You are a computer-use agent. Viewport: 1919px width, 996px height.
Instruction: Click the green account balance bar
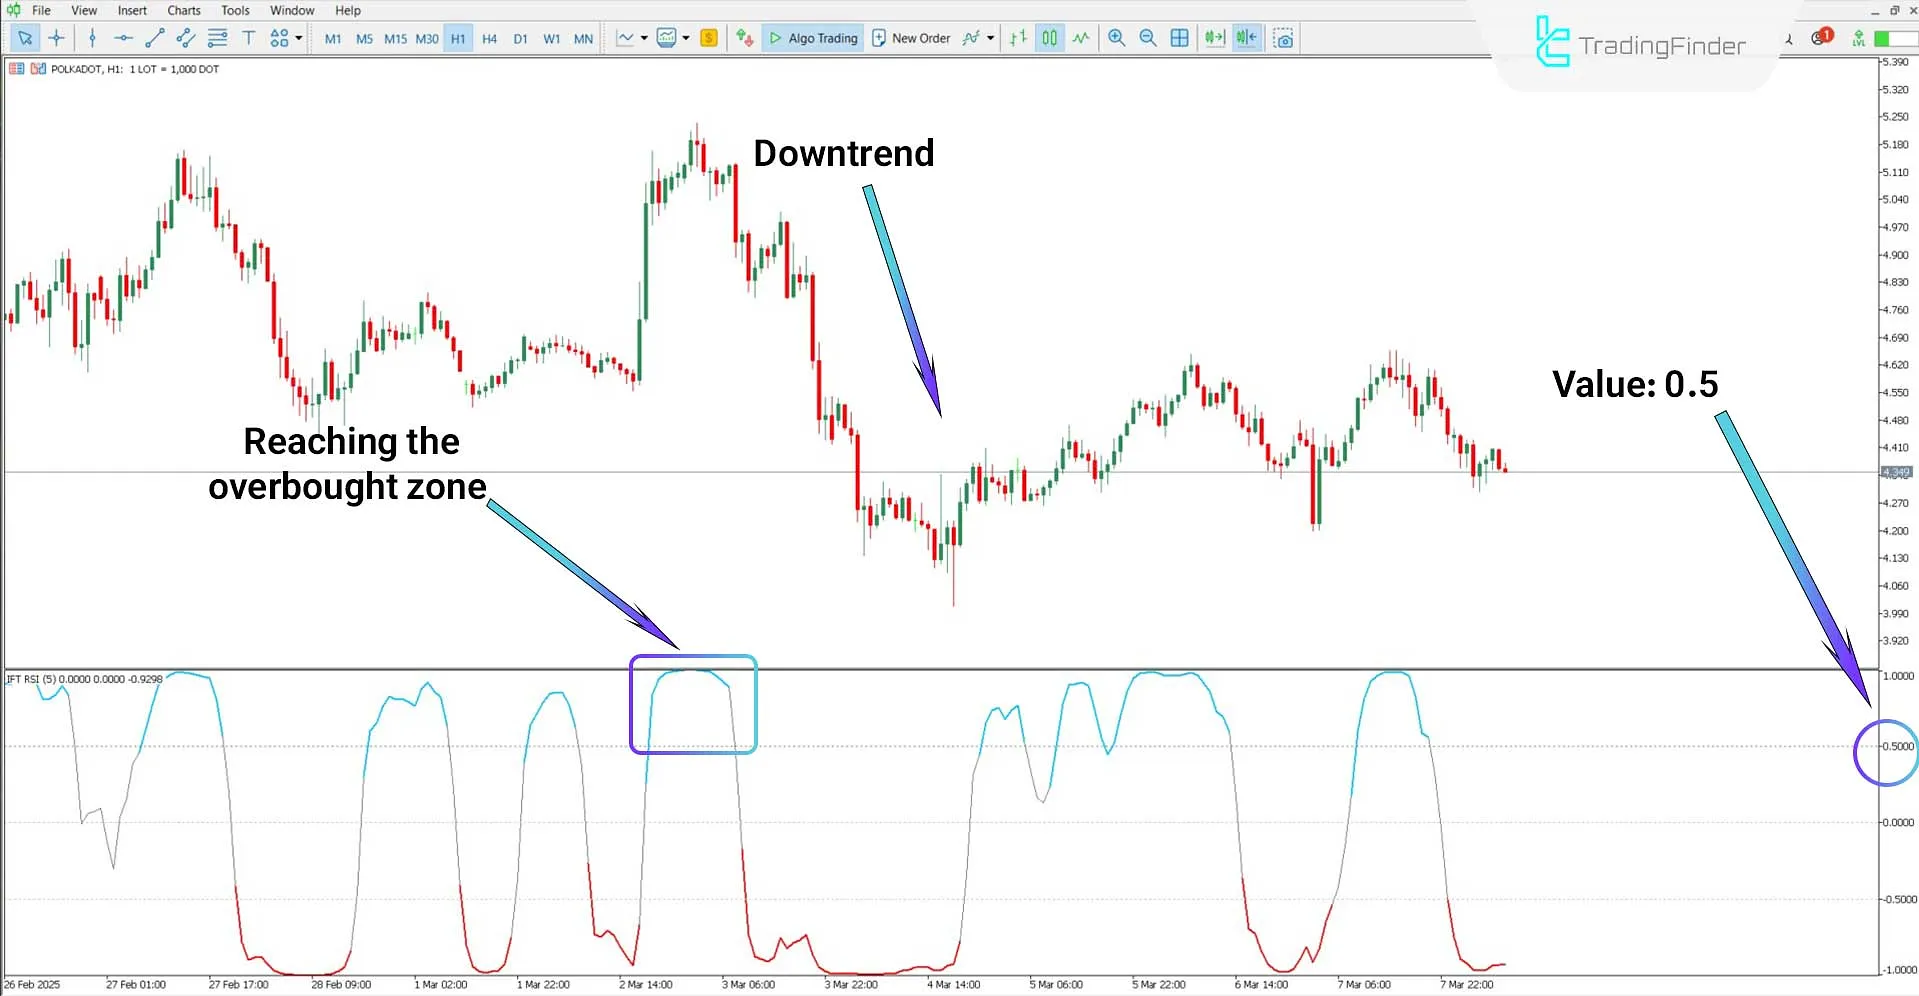[1886, 38]
